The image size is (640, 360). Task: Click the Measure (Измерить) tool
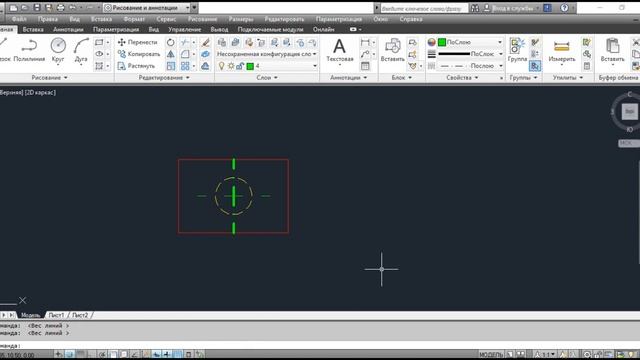coord(562,51)
